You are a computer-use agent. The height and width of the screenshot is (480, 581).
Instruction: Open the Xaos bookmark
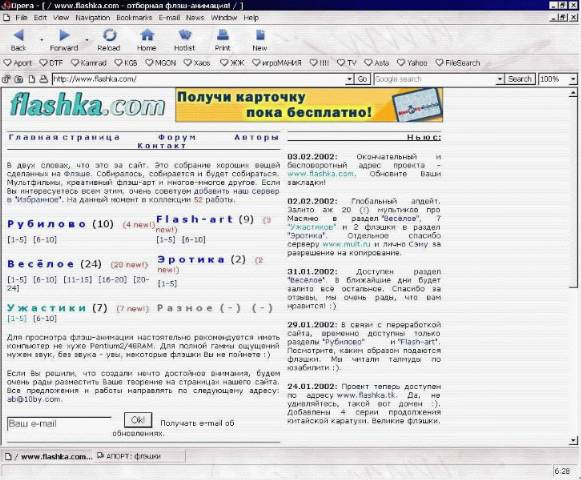coord(197,63)
